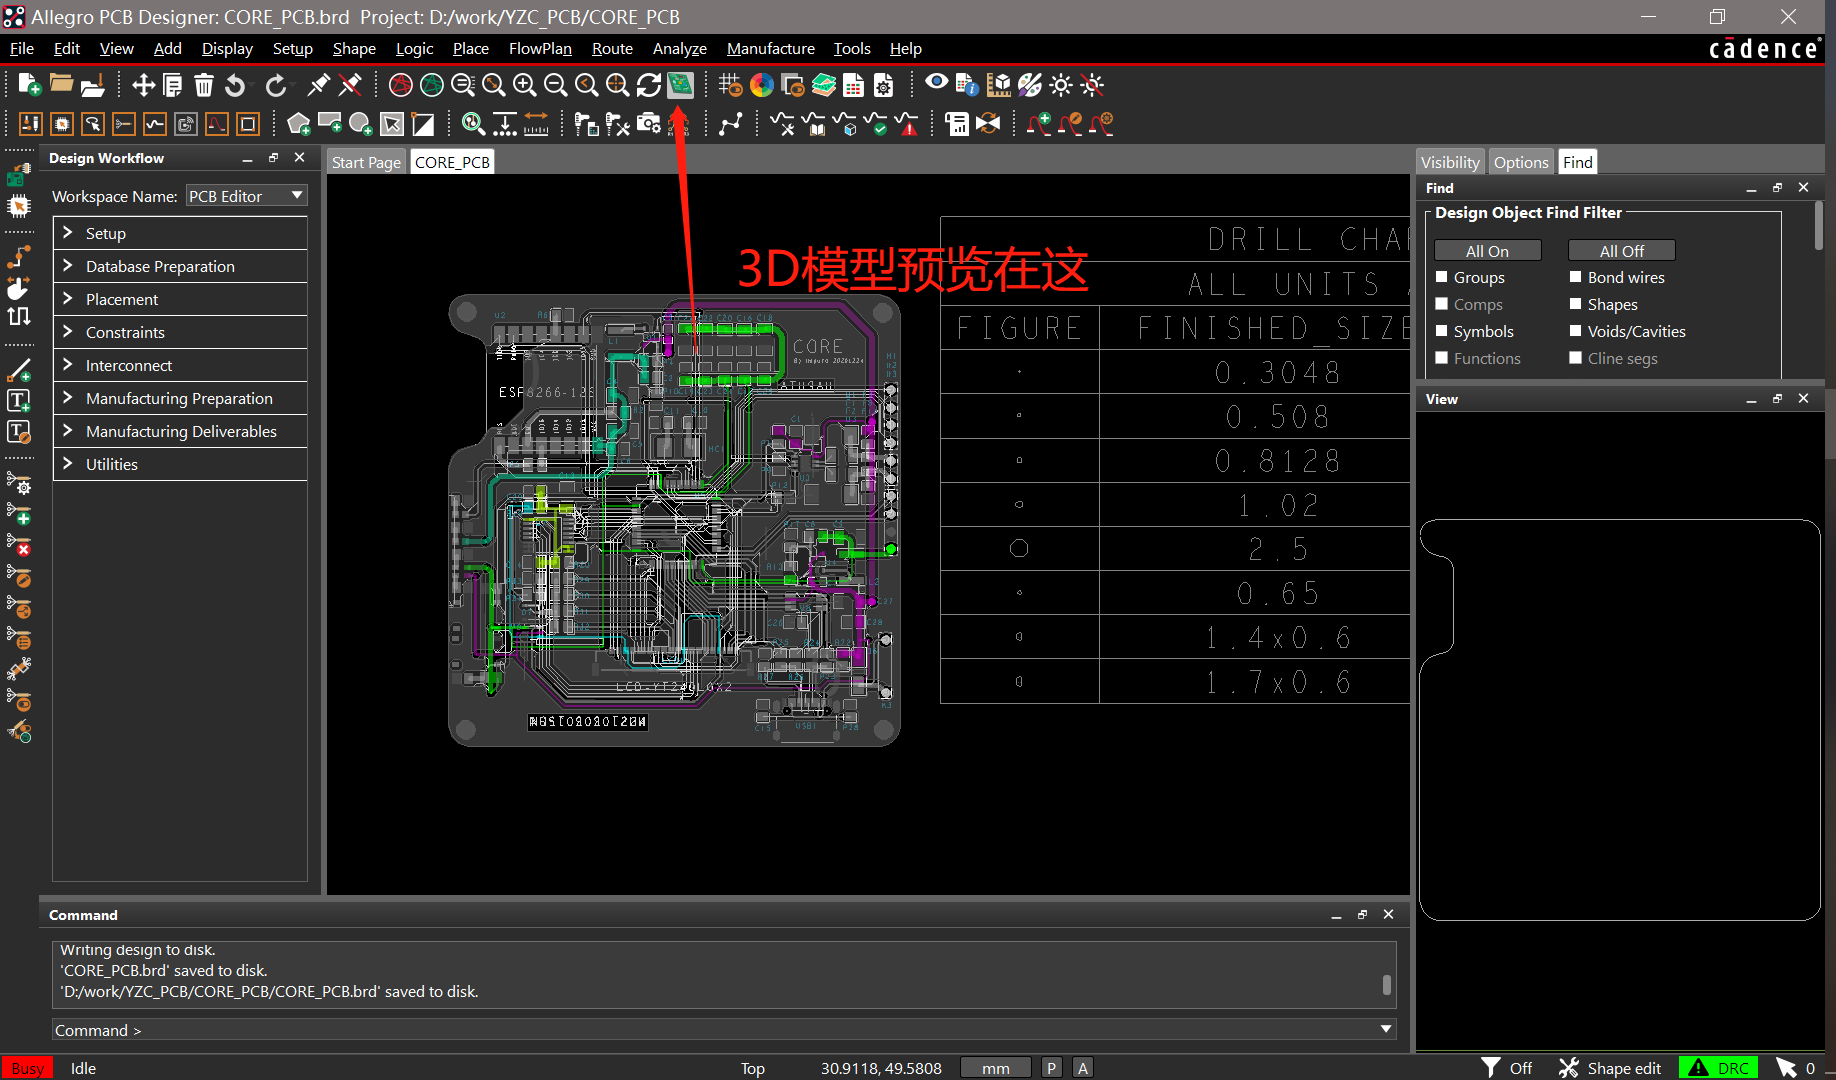
Task: Enable the Symbols checkbox
Action: (1442, 331)
